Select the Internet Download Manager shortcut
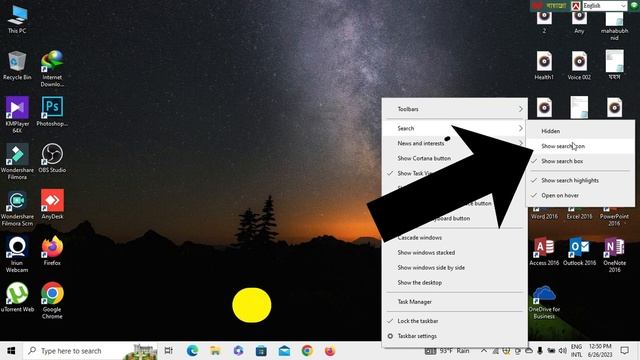 coord(52,69)
